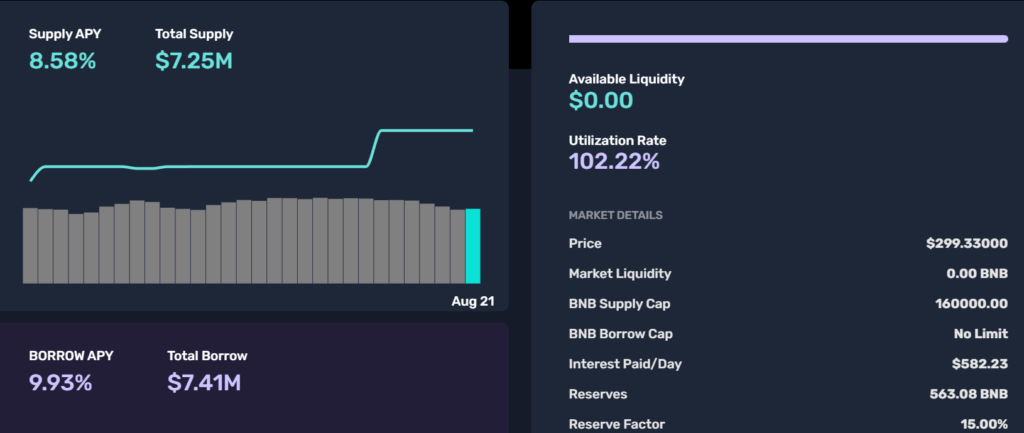Screen dimensions: 1024x433
Task: Click the Supply APY label text
Action: point(65,34)
